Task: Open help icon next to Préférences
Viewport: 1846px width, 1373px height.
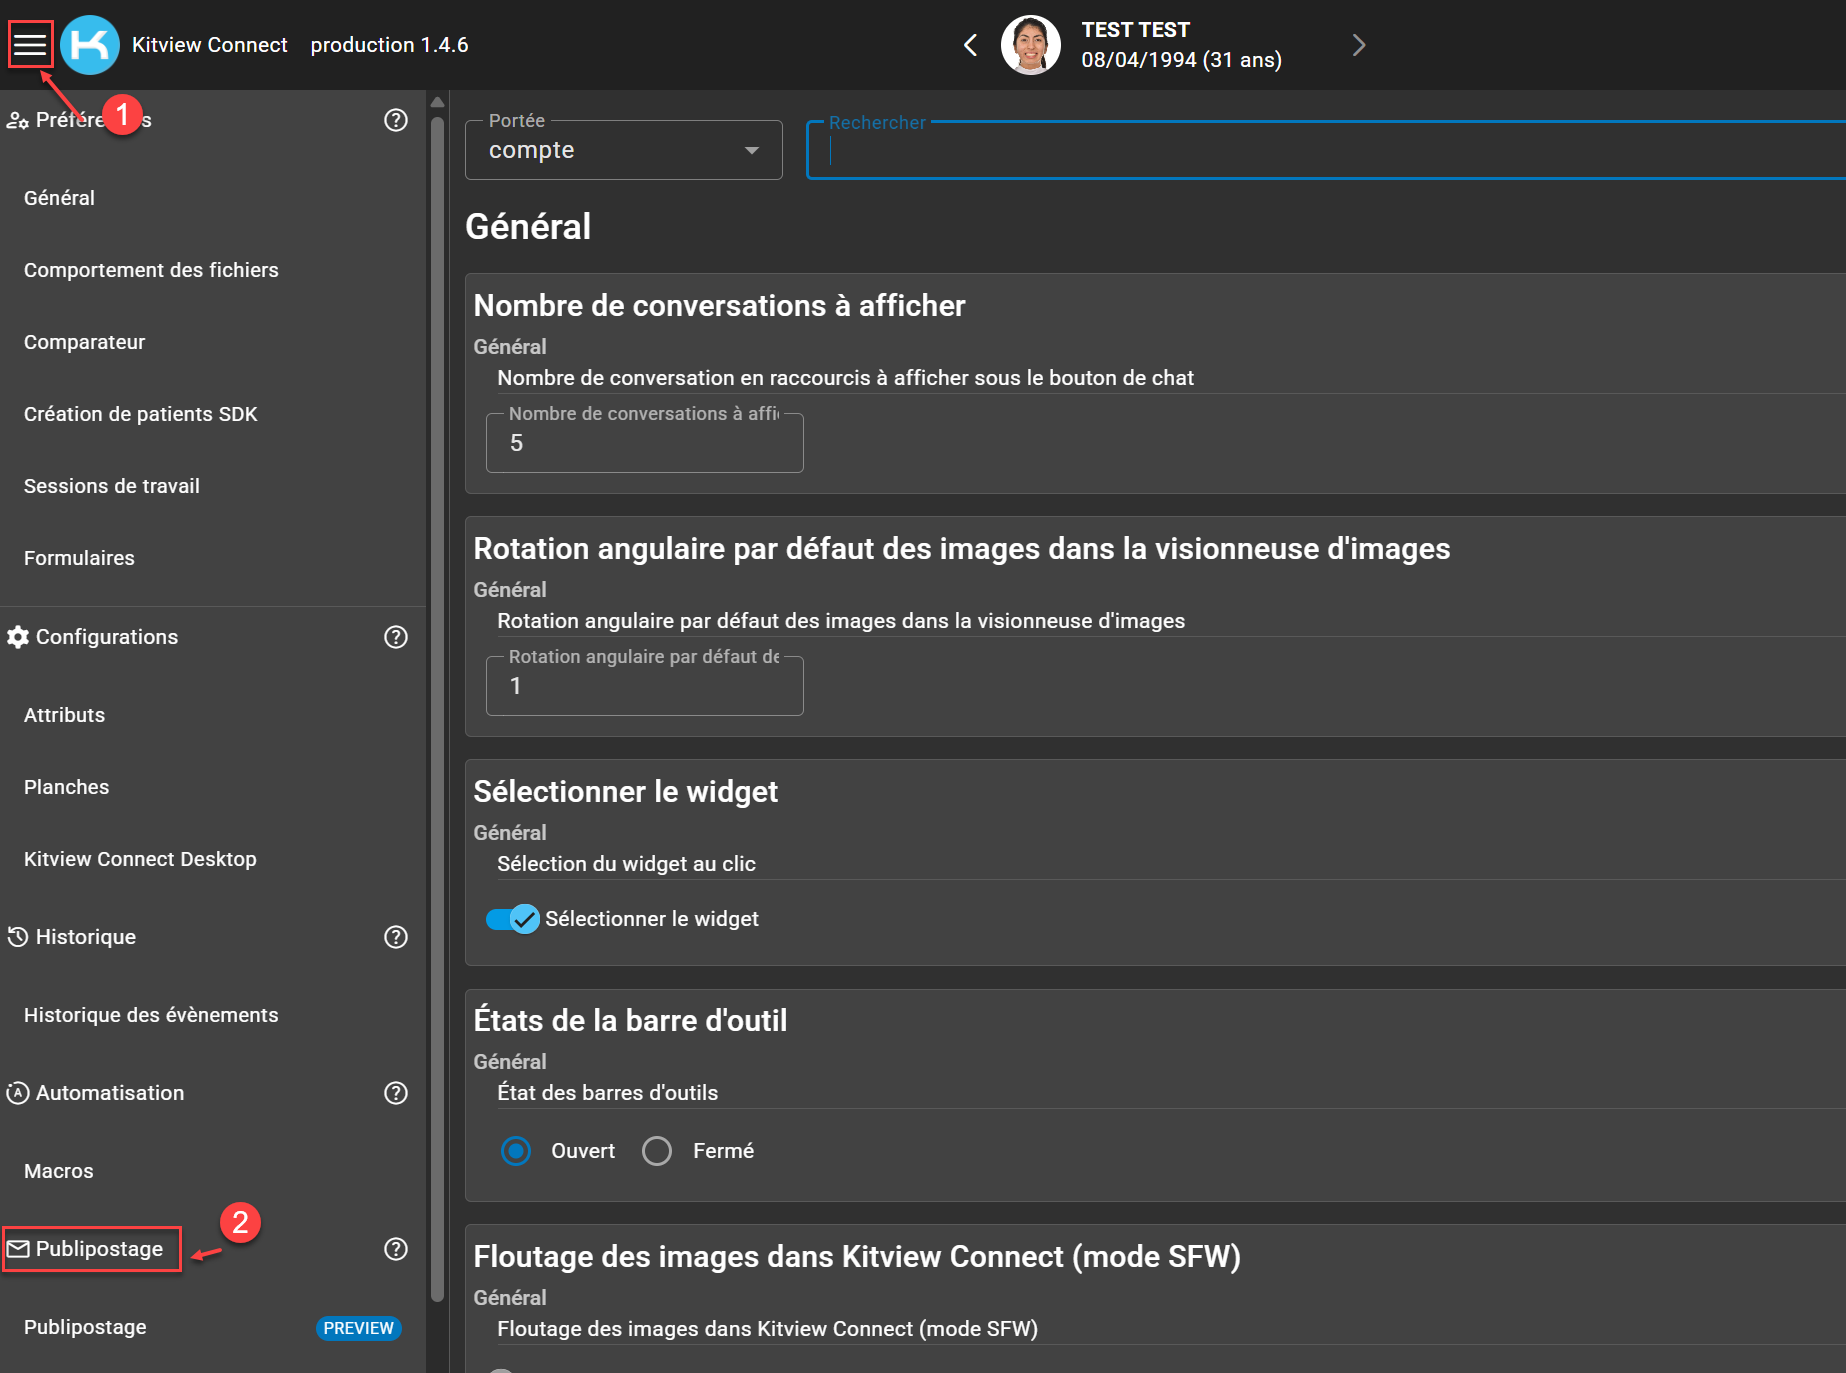Action: pos(396,120)
